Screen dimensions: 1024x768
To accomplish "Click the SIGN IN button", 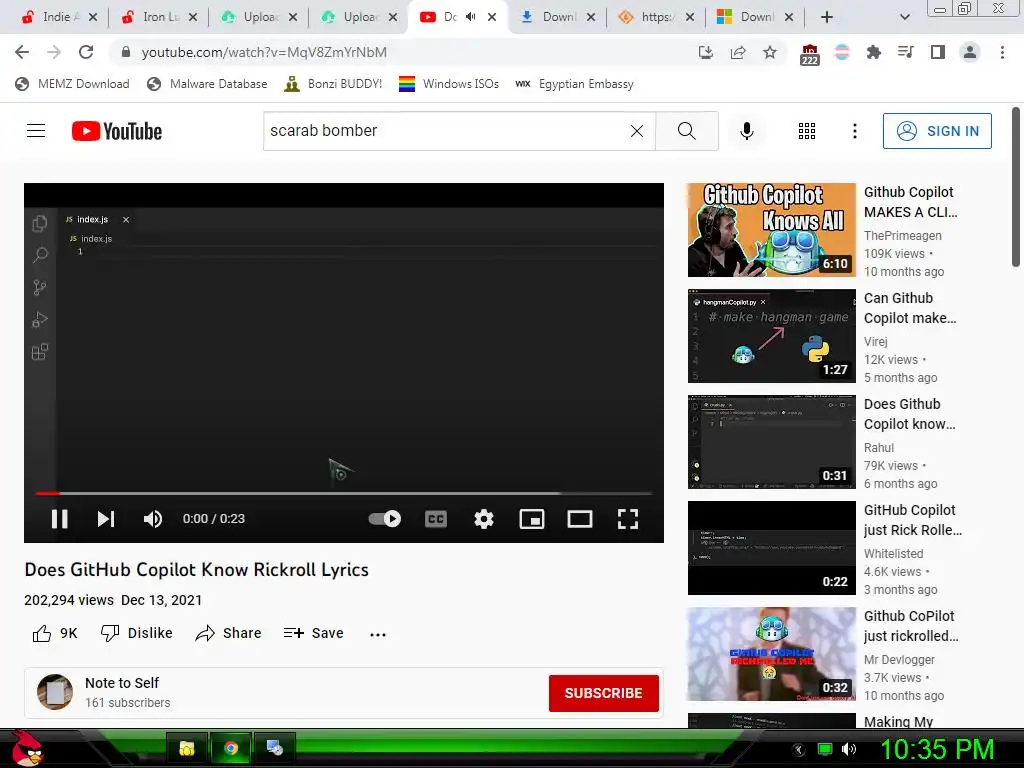I will point(936,131).
